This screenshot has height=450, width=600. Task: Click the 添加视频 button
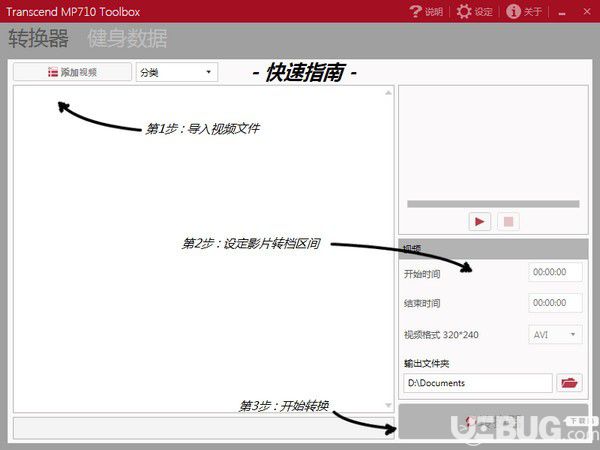(72, 72)
